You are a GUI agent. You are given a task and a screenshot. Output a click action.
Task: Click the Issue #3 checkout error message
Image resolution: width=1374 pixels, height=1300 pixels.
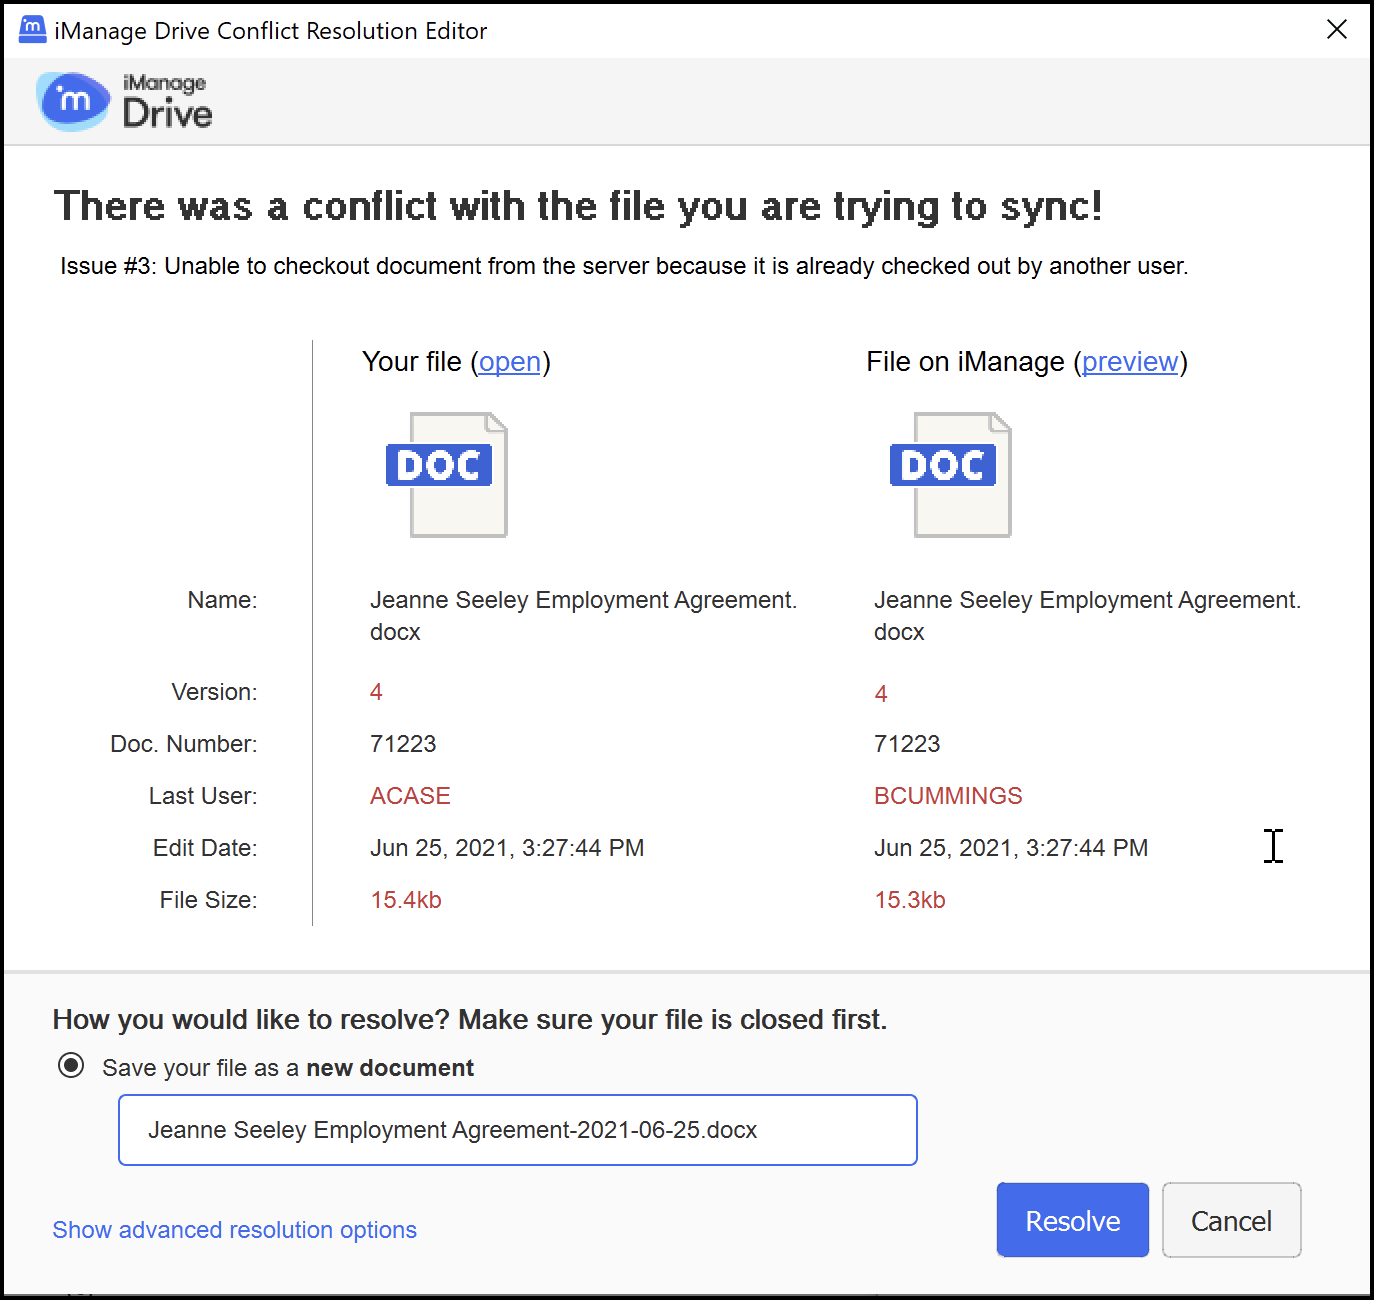(623, 266)
